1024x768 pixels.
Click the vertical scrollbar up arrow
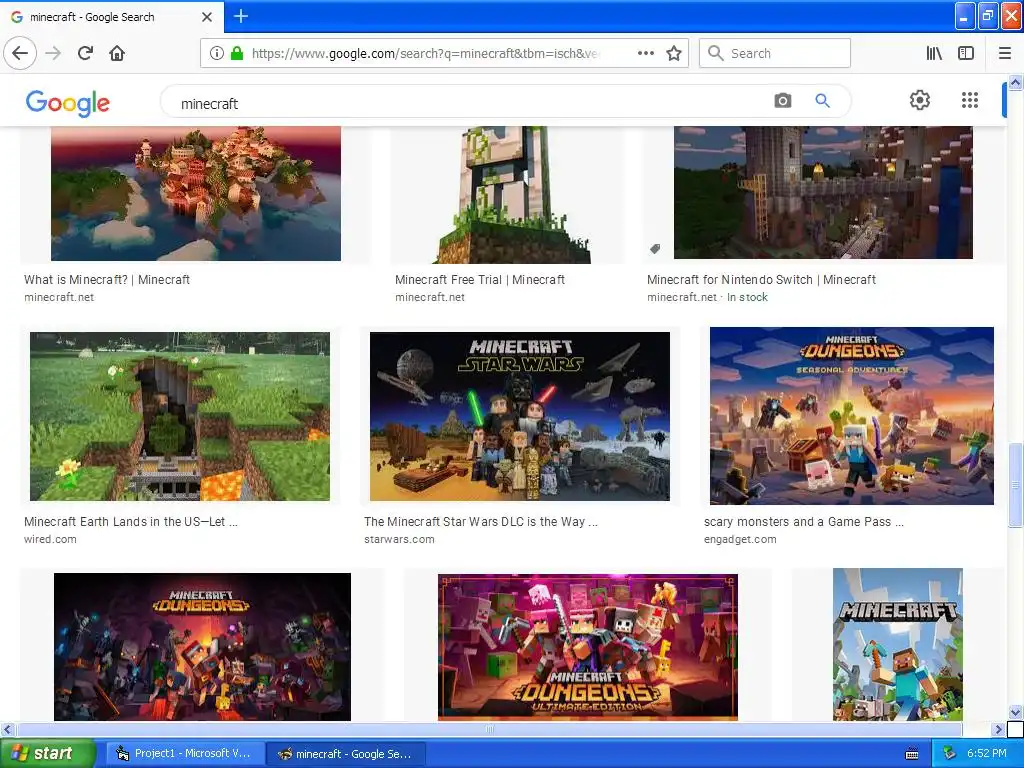coord(1016,82)
